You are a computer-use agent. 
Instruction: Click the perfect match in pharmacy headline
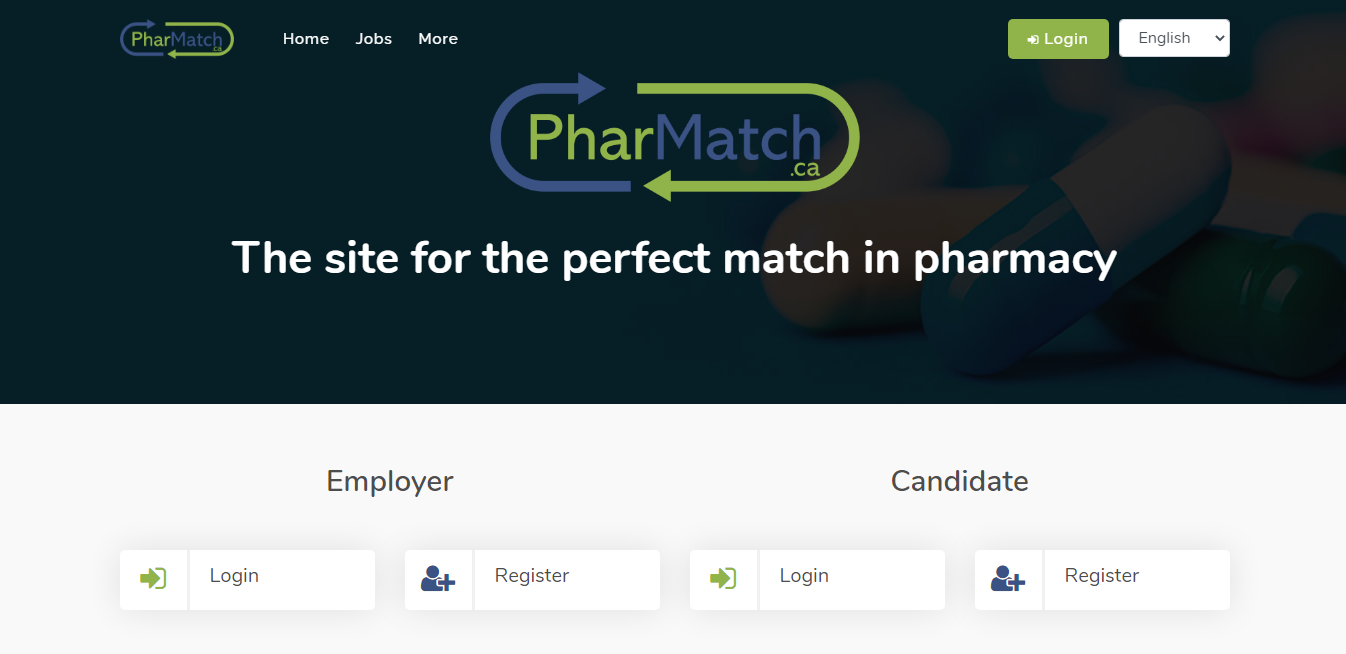[674, 258]
